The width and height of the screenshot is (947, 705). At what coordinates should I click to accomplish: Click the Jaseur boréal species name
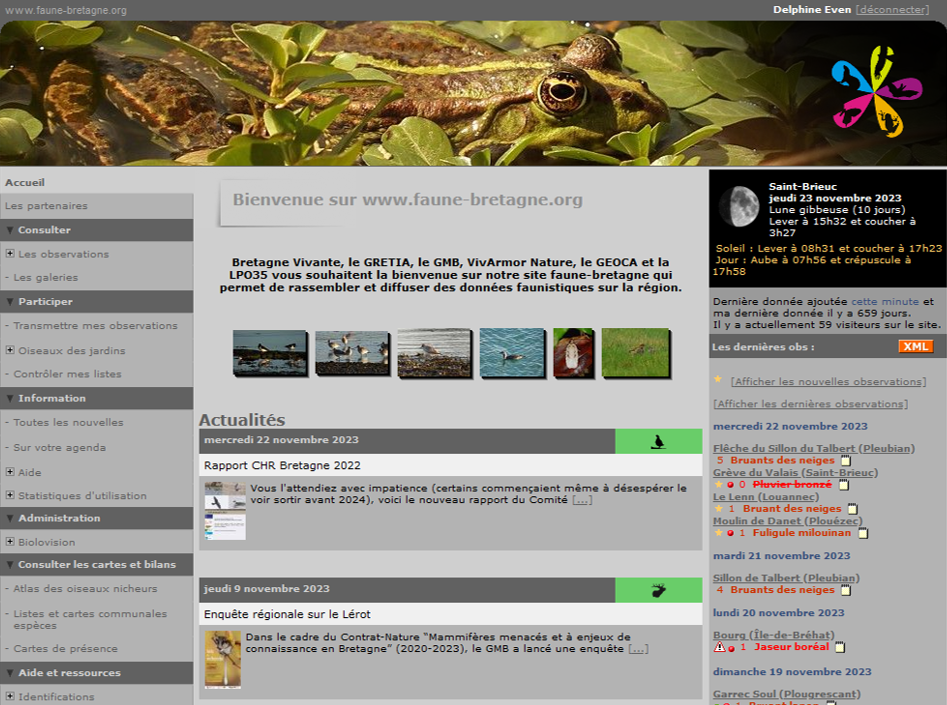tap(792, 647)
